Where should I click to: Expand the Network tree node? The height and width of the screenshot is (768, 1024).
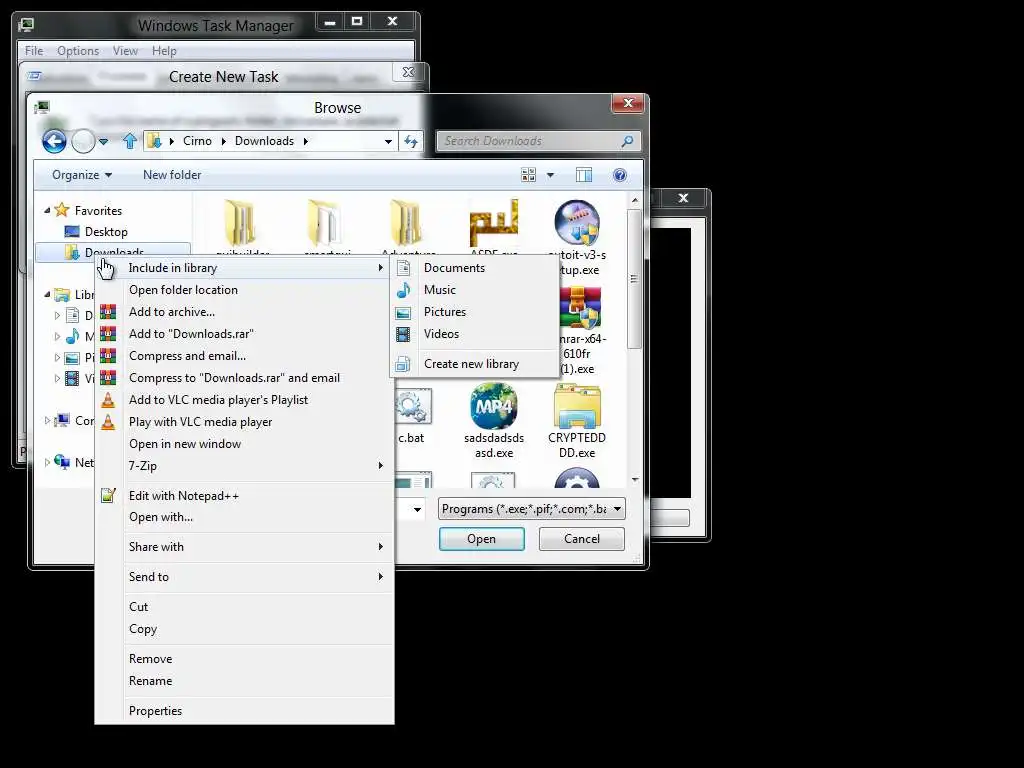[47, 462]
